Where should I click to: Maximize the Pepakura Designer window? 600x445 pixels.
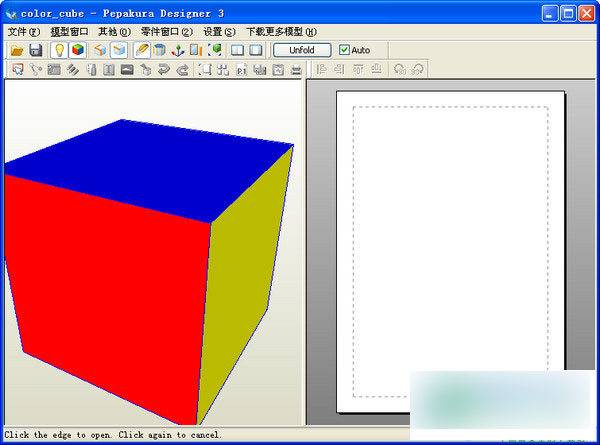pos(568,14)
